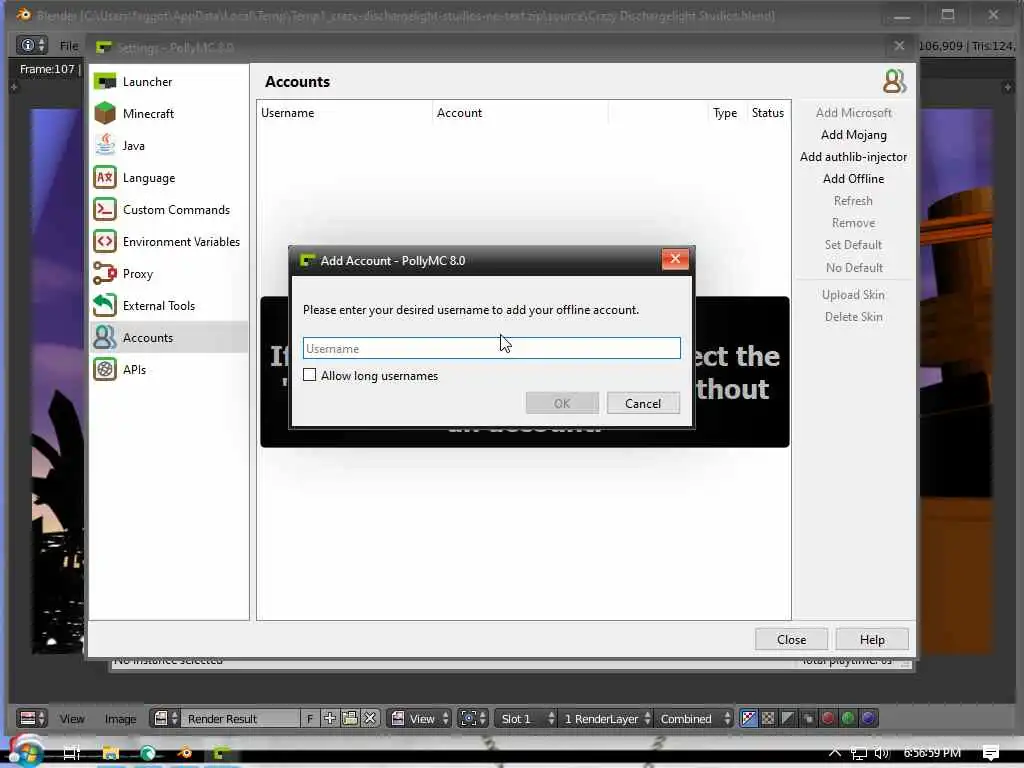
Task: Open the Proxy settings page
Action: tap(168, 274)
